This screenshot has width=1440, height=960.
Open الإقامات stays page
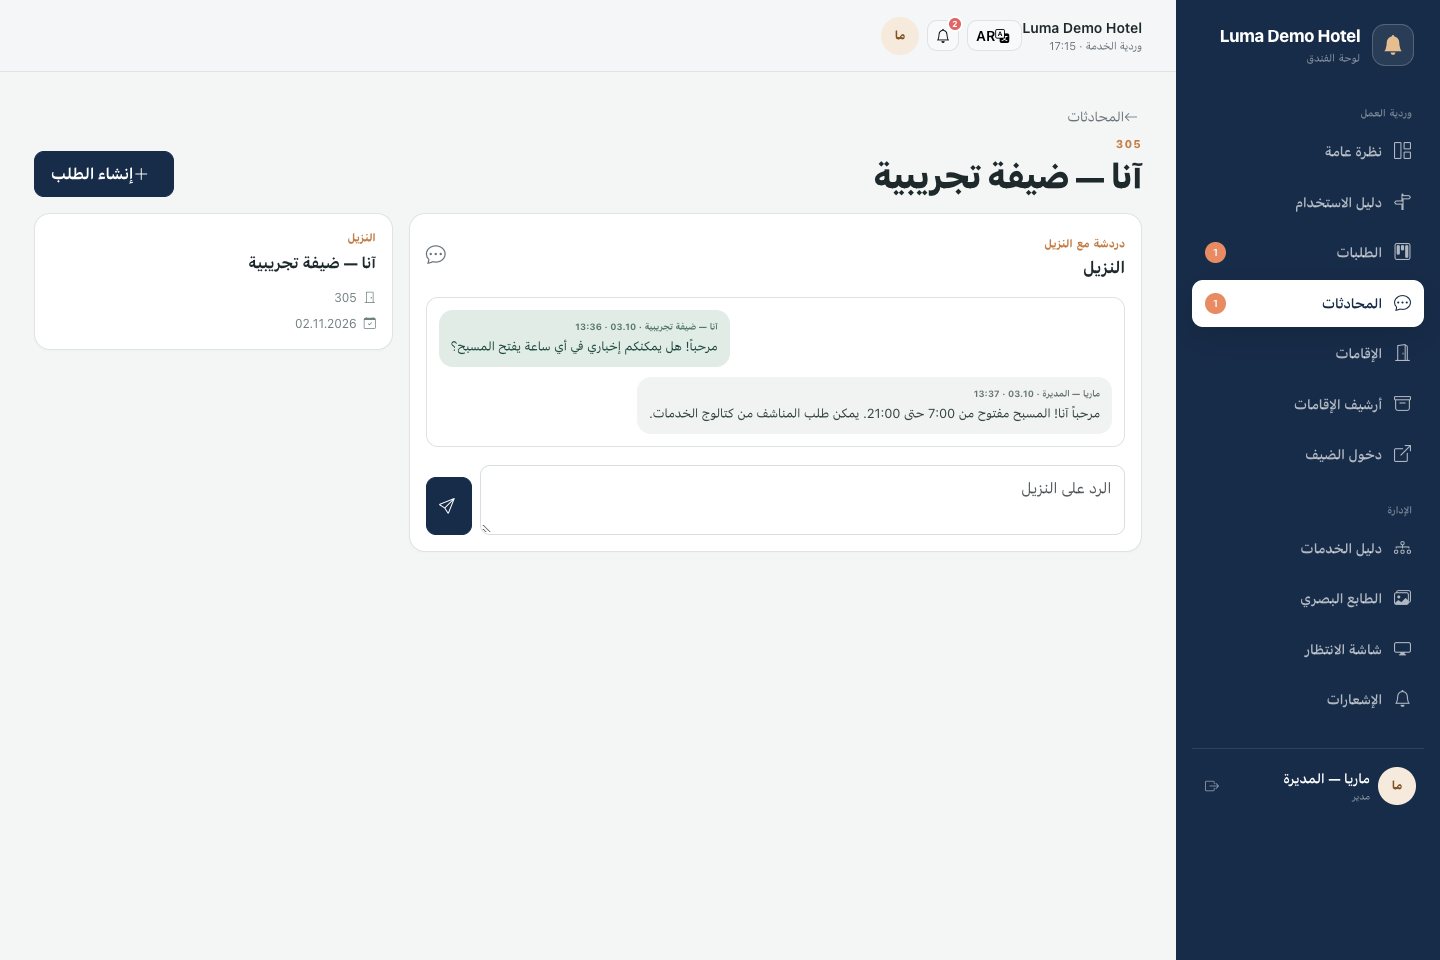[1307, 353]
